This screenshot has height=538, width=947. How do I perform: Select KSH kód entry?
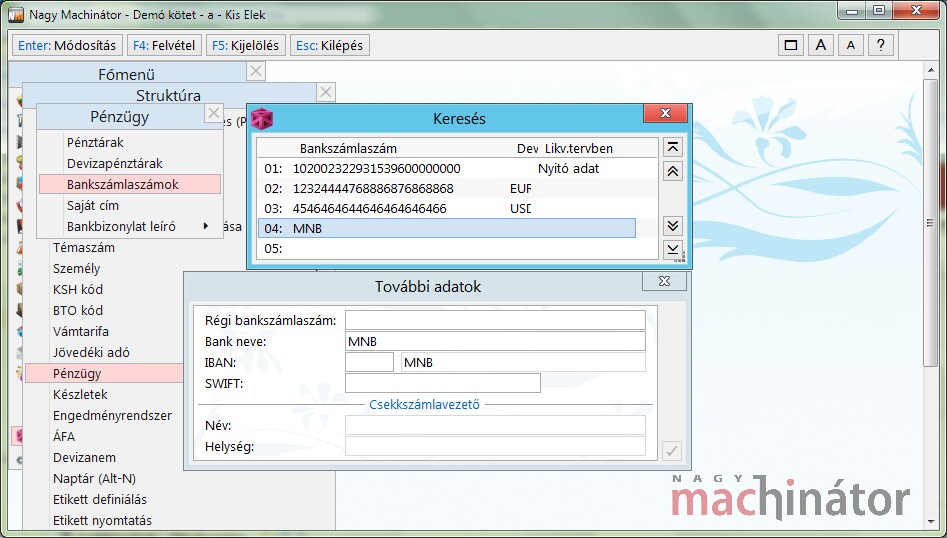point(78,290)
